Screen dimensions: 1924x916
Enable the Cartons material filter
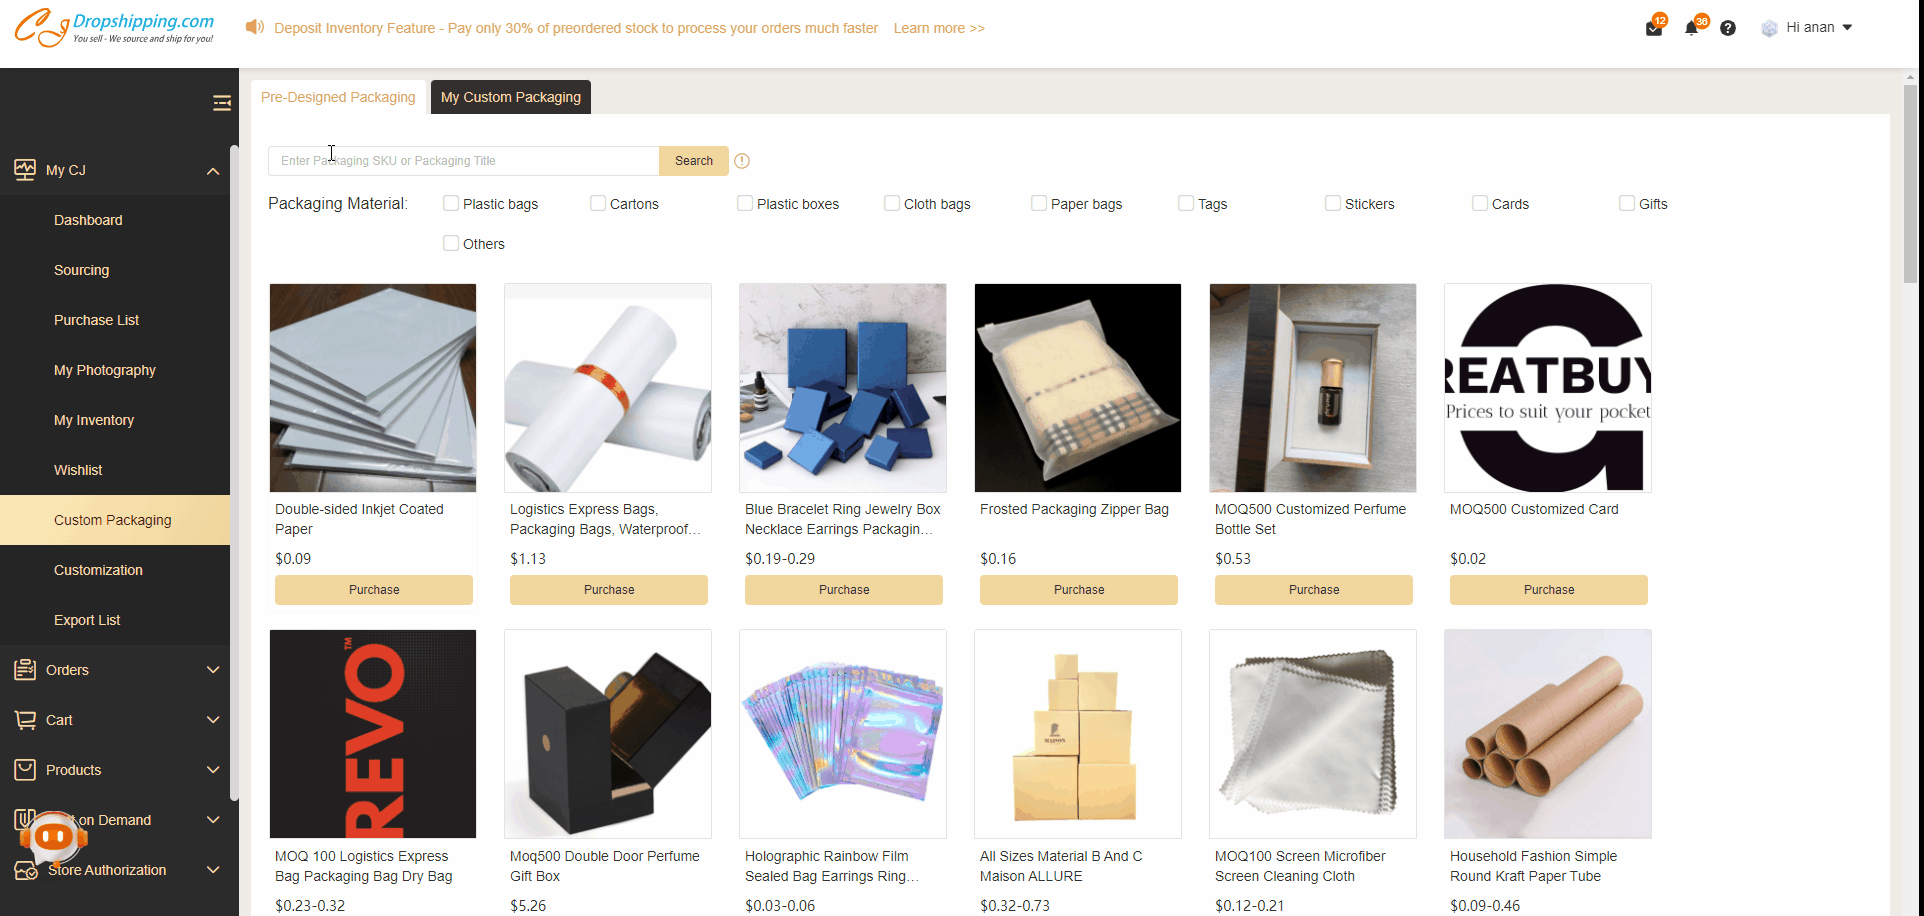point(598,203)
